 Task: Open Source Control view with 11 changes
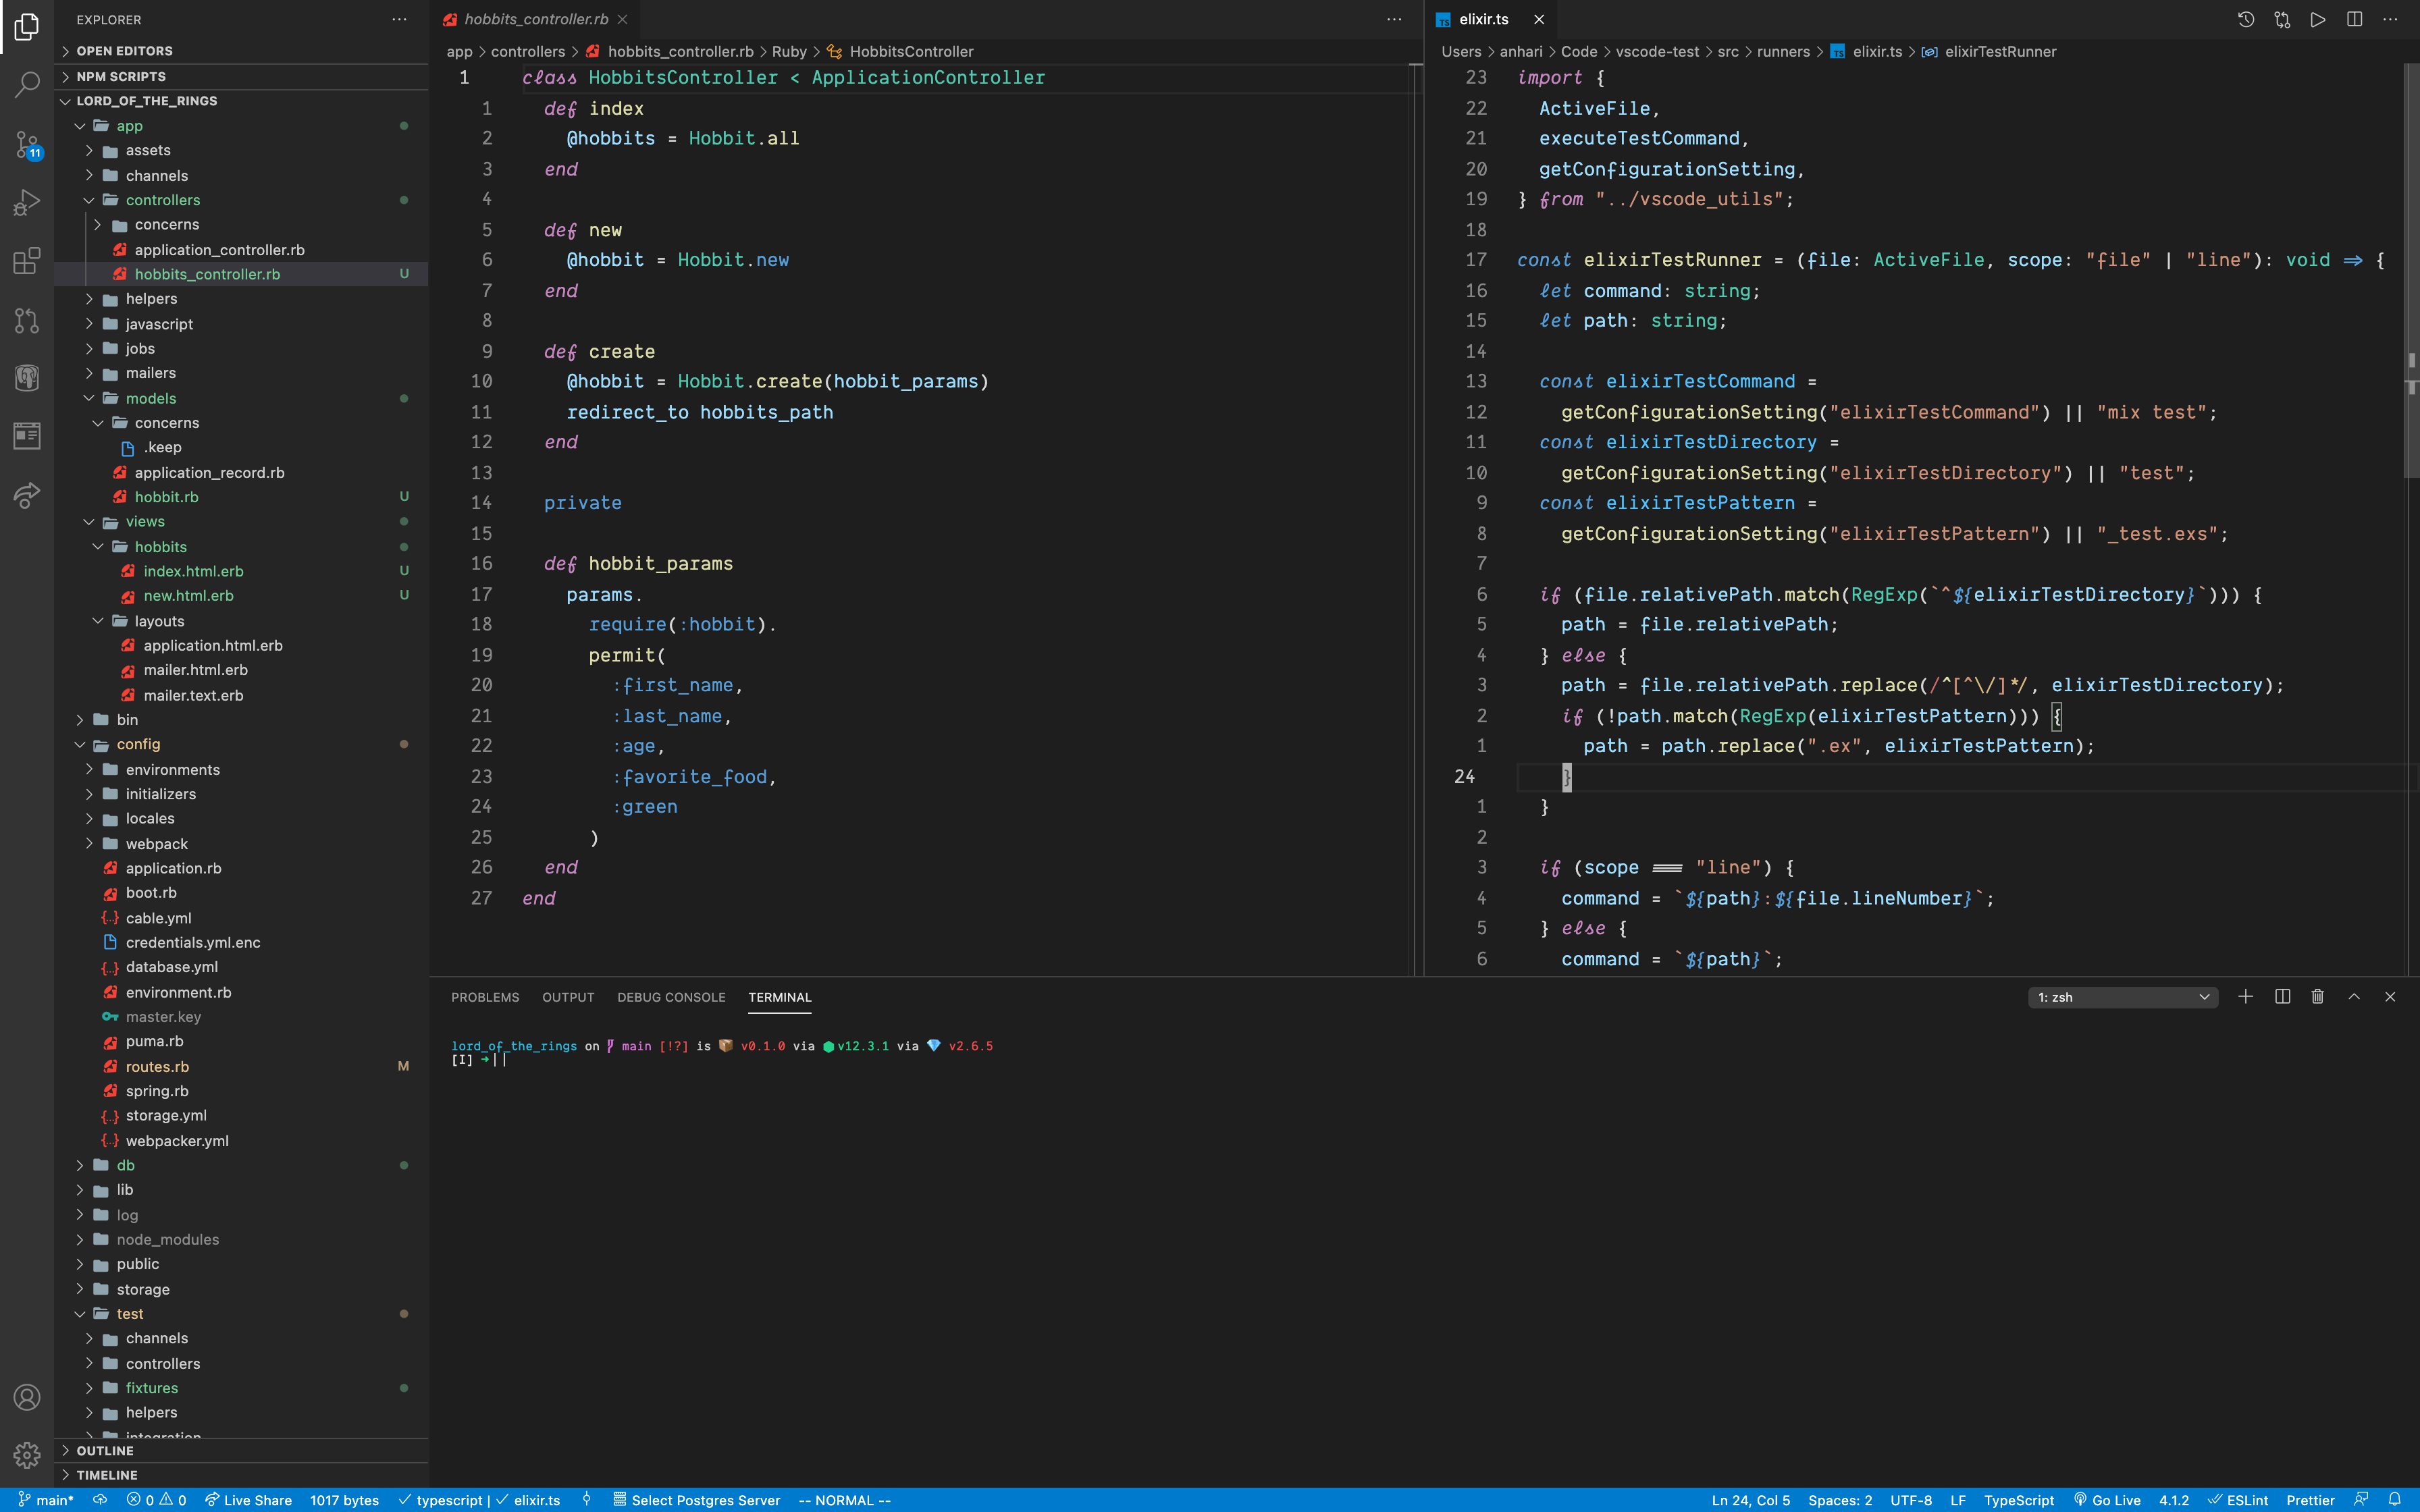[27, 145]
